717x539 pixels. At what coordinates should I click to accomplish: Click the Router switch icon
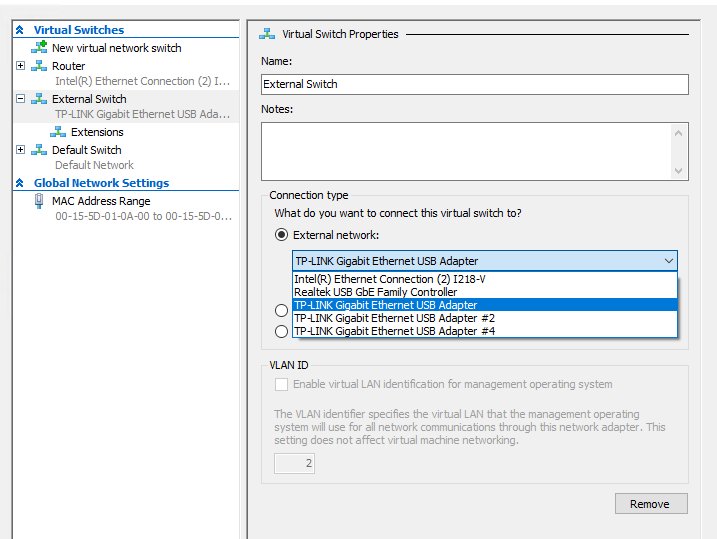pos(39,66)
